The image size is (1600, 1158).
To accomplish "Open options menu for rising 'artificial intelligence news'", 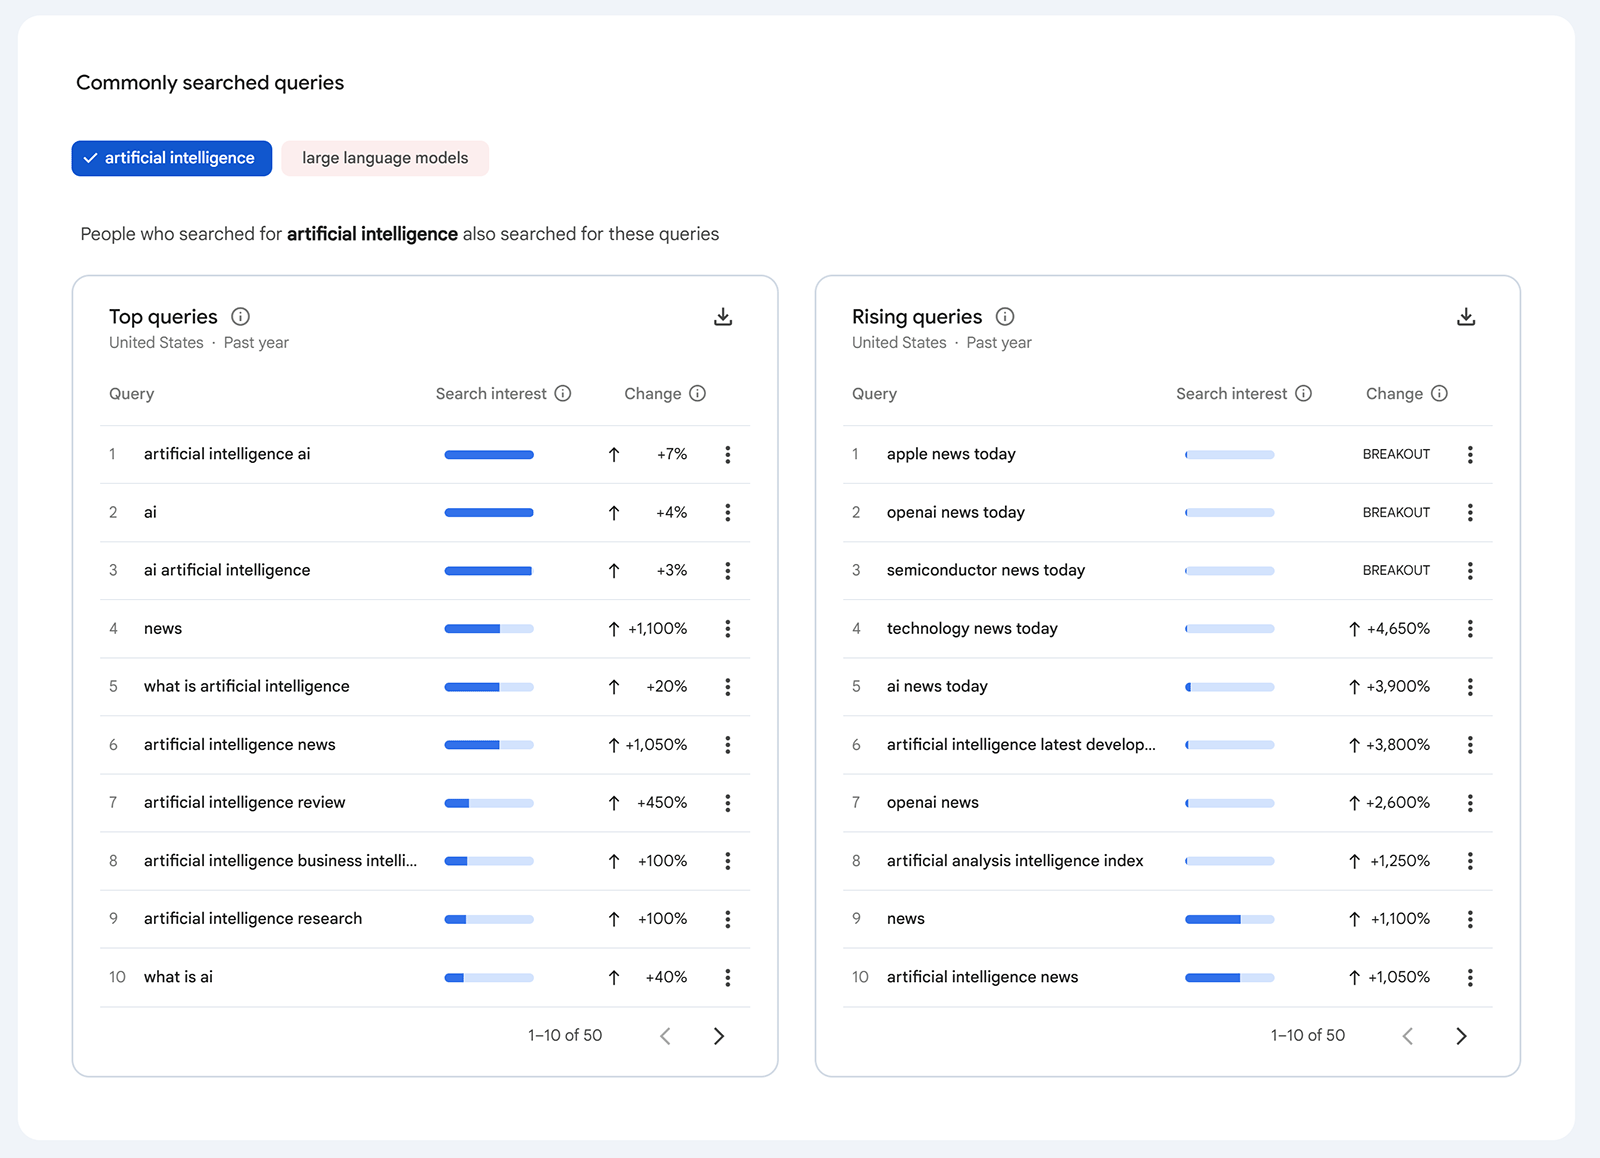I will 1471,977.
